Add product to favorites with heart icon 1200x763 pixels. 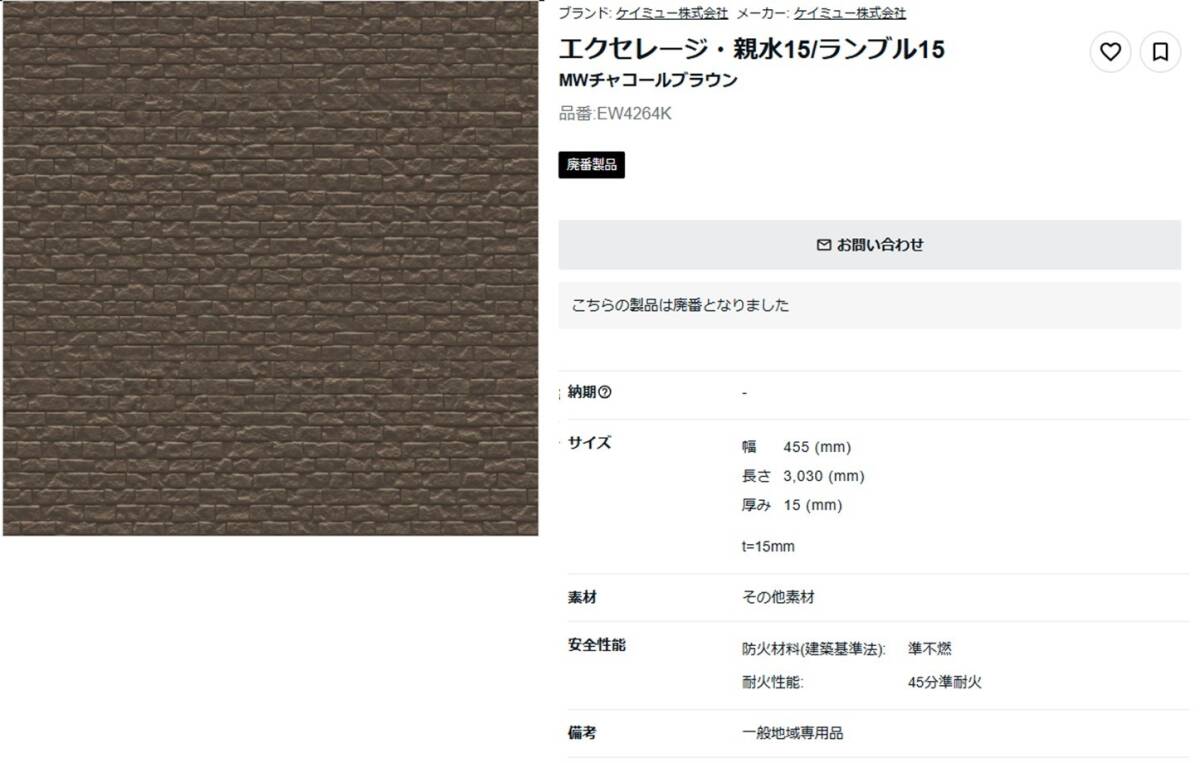pyautogui.click(x=1110, y=52)
